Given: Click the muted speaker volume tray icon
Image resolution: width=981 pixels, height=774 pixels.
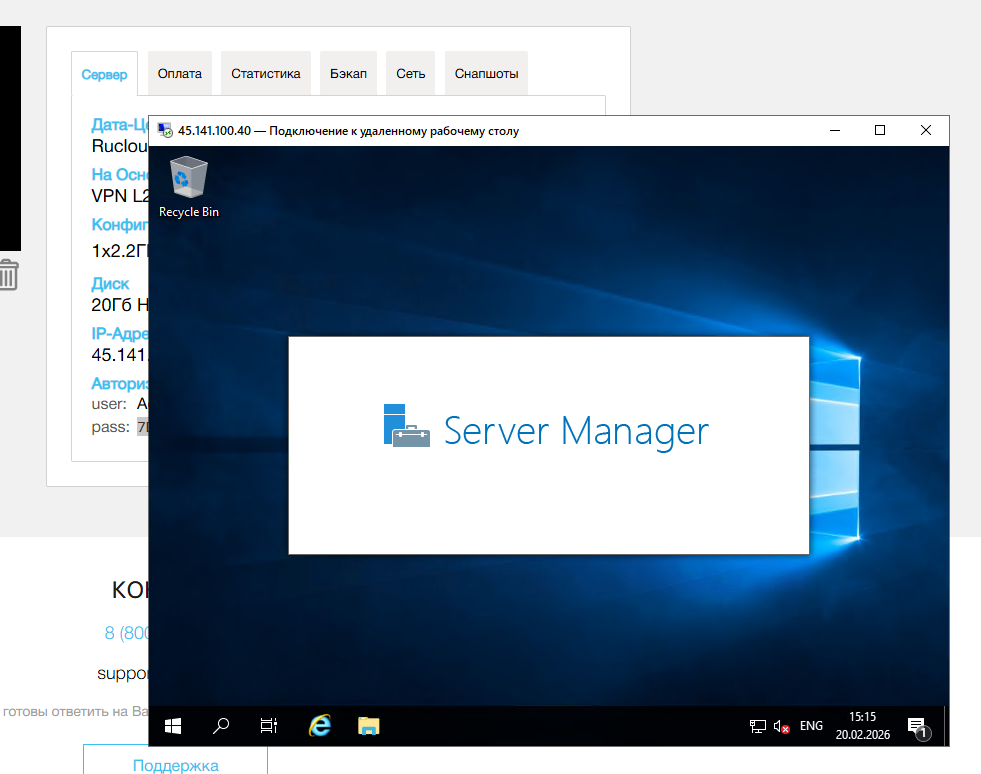Looking at the screenshot, I should 781,726.
